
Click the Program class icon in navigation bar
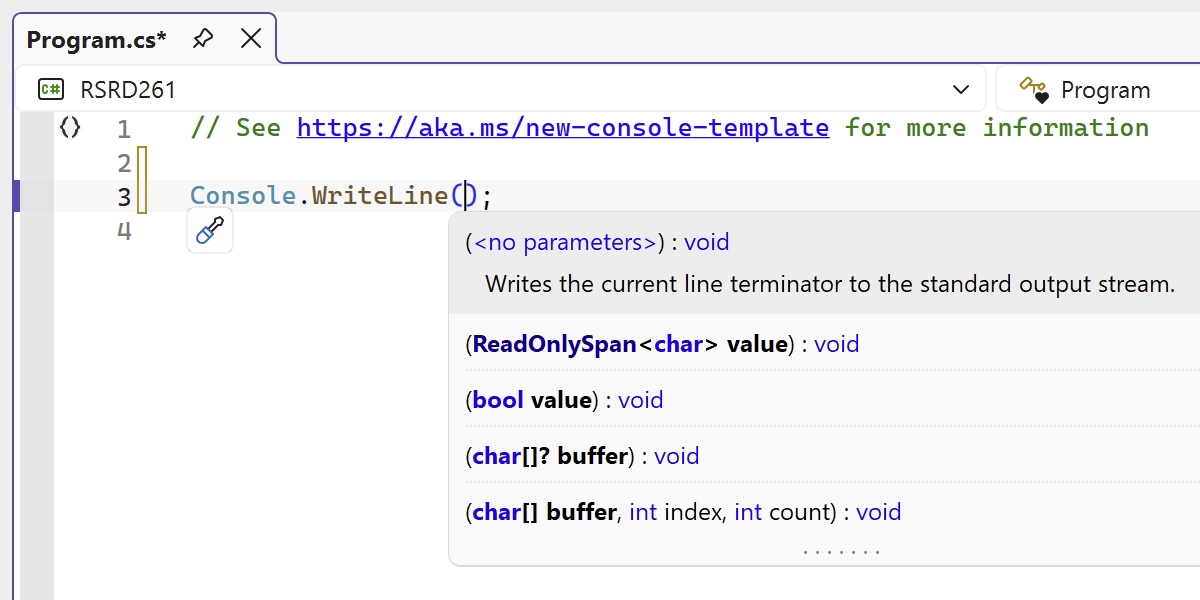coord(1033,90)
